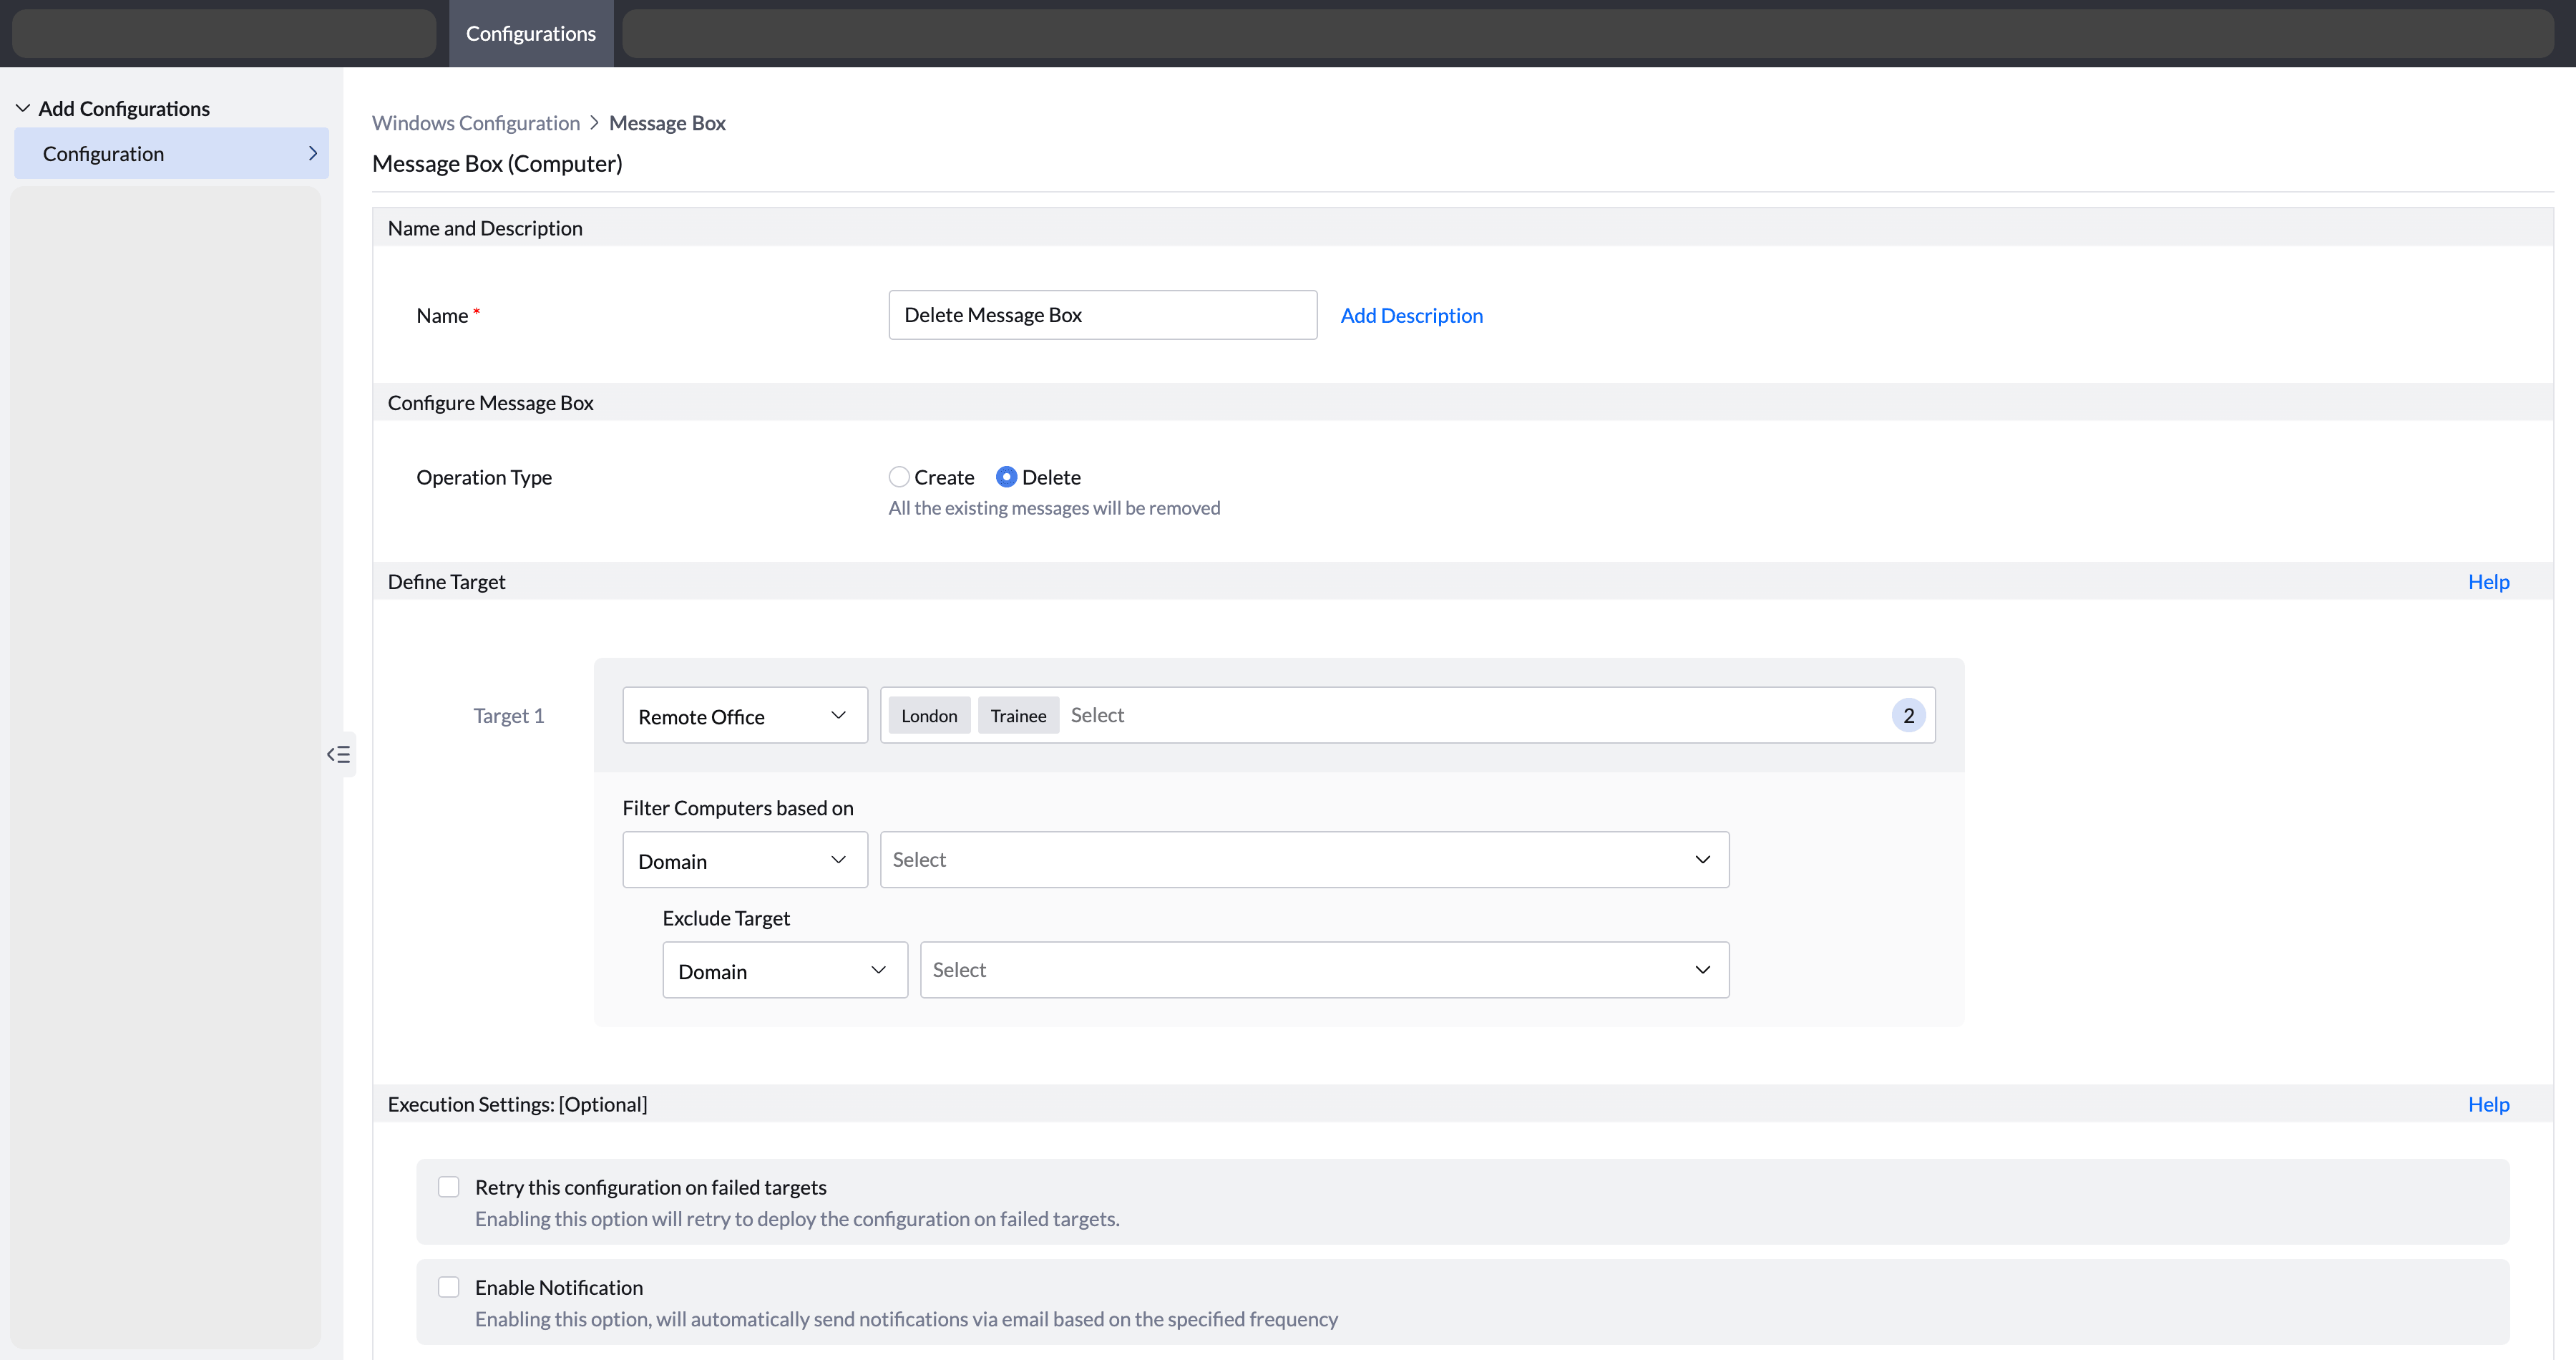Check the Enable Notification checkbox

(x=448, y=1287)
